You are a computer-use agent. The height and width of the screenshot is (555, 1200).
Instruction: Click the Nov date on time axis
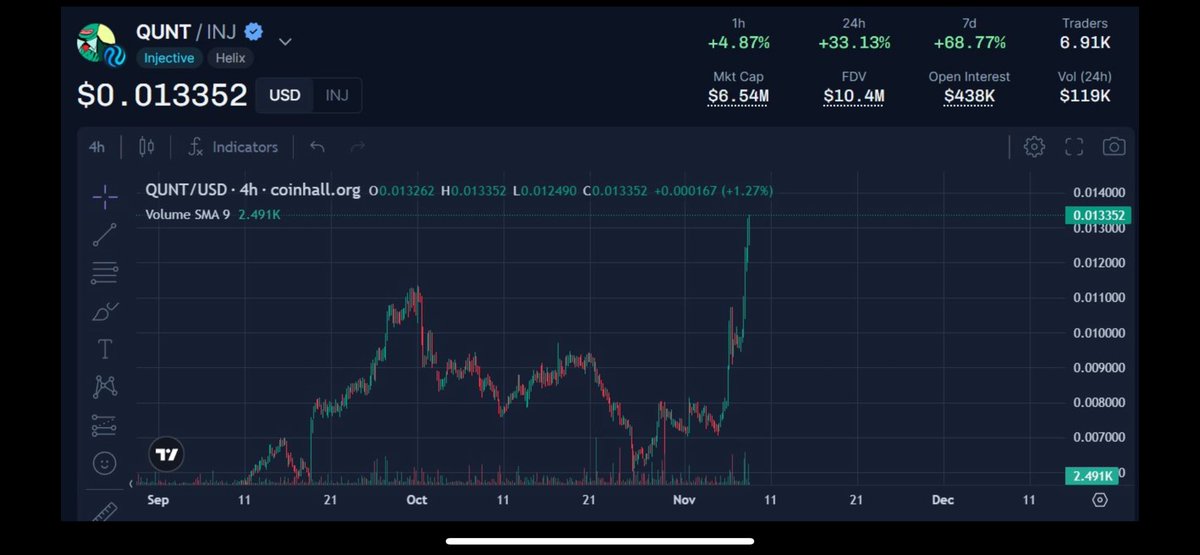(683, 499)
